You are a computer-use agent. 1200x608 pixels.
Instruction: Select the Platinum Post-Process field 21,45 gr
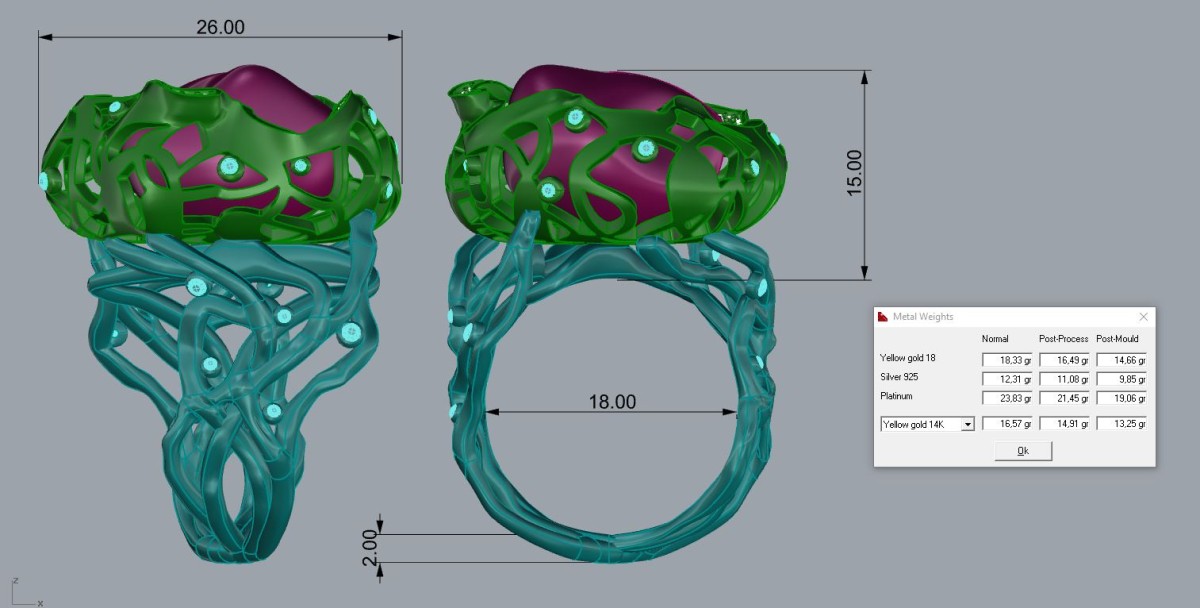[x=1064, y=397]
